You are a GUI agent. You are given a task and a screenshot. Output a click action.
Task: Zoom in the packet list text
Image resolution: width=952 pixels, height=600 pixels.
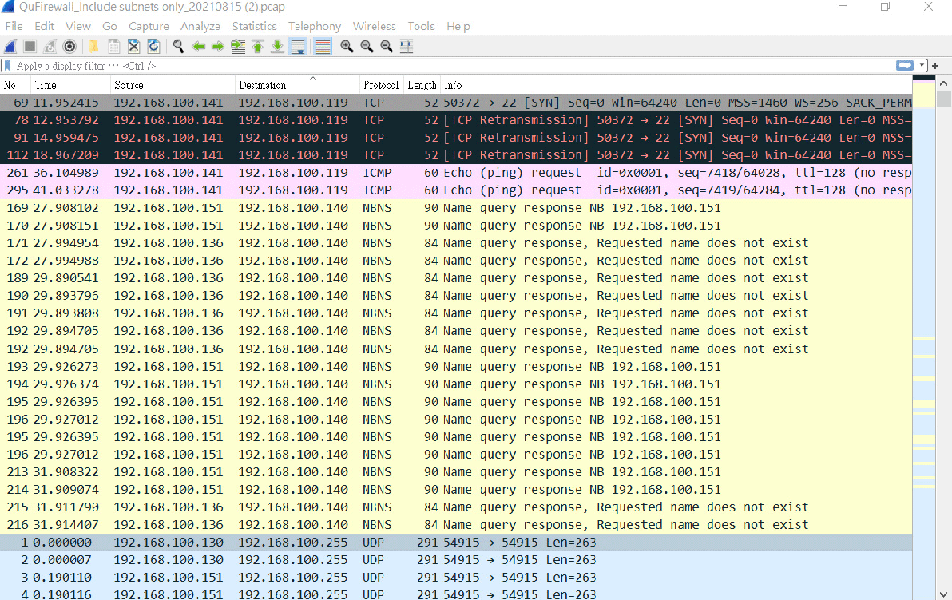tap(347, 47)
